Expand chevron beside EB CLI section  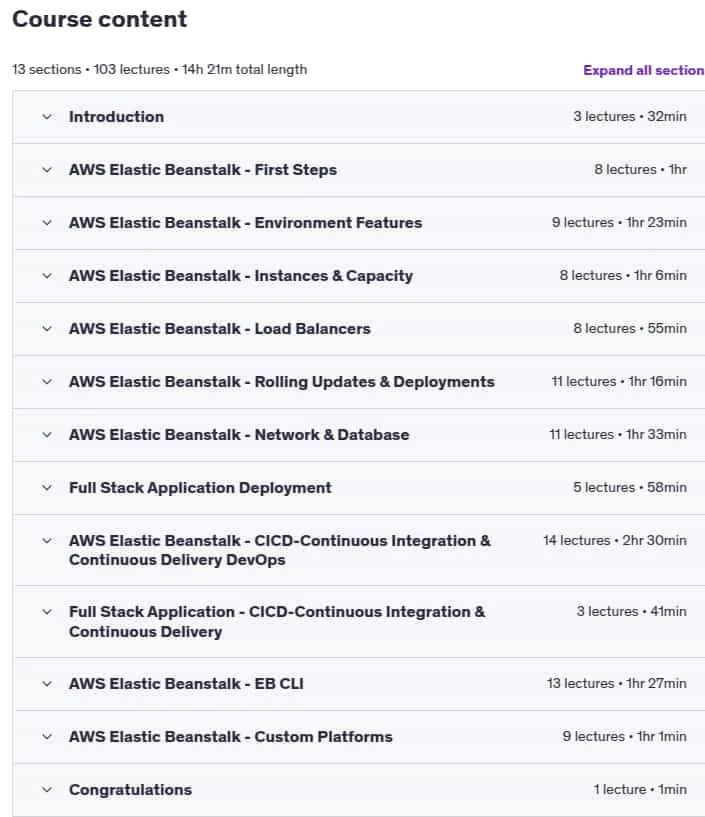point(47,684)
